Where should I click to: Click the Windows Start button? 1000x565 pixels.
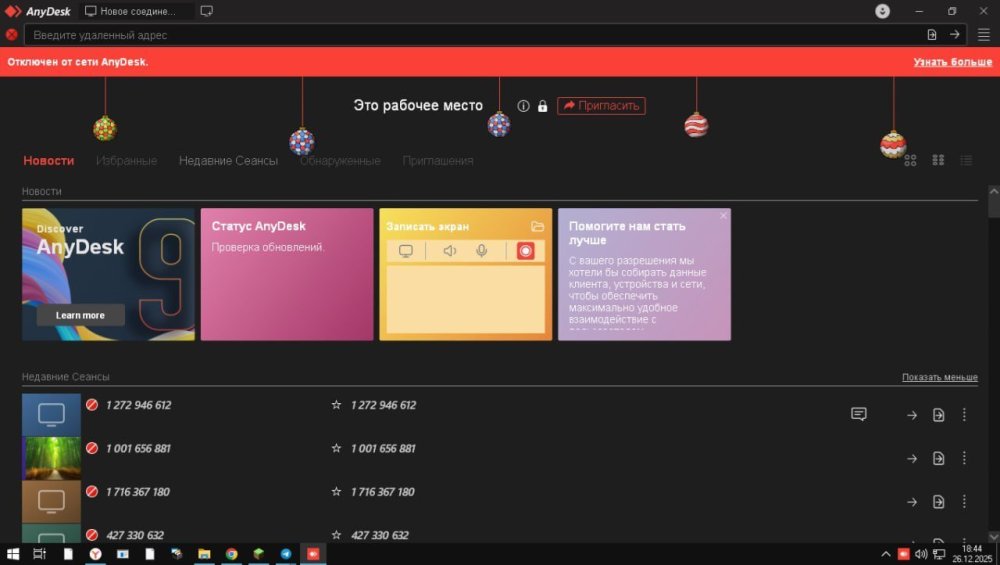click(13, 554)
